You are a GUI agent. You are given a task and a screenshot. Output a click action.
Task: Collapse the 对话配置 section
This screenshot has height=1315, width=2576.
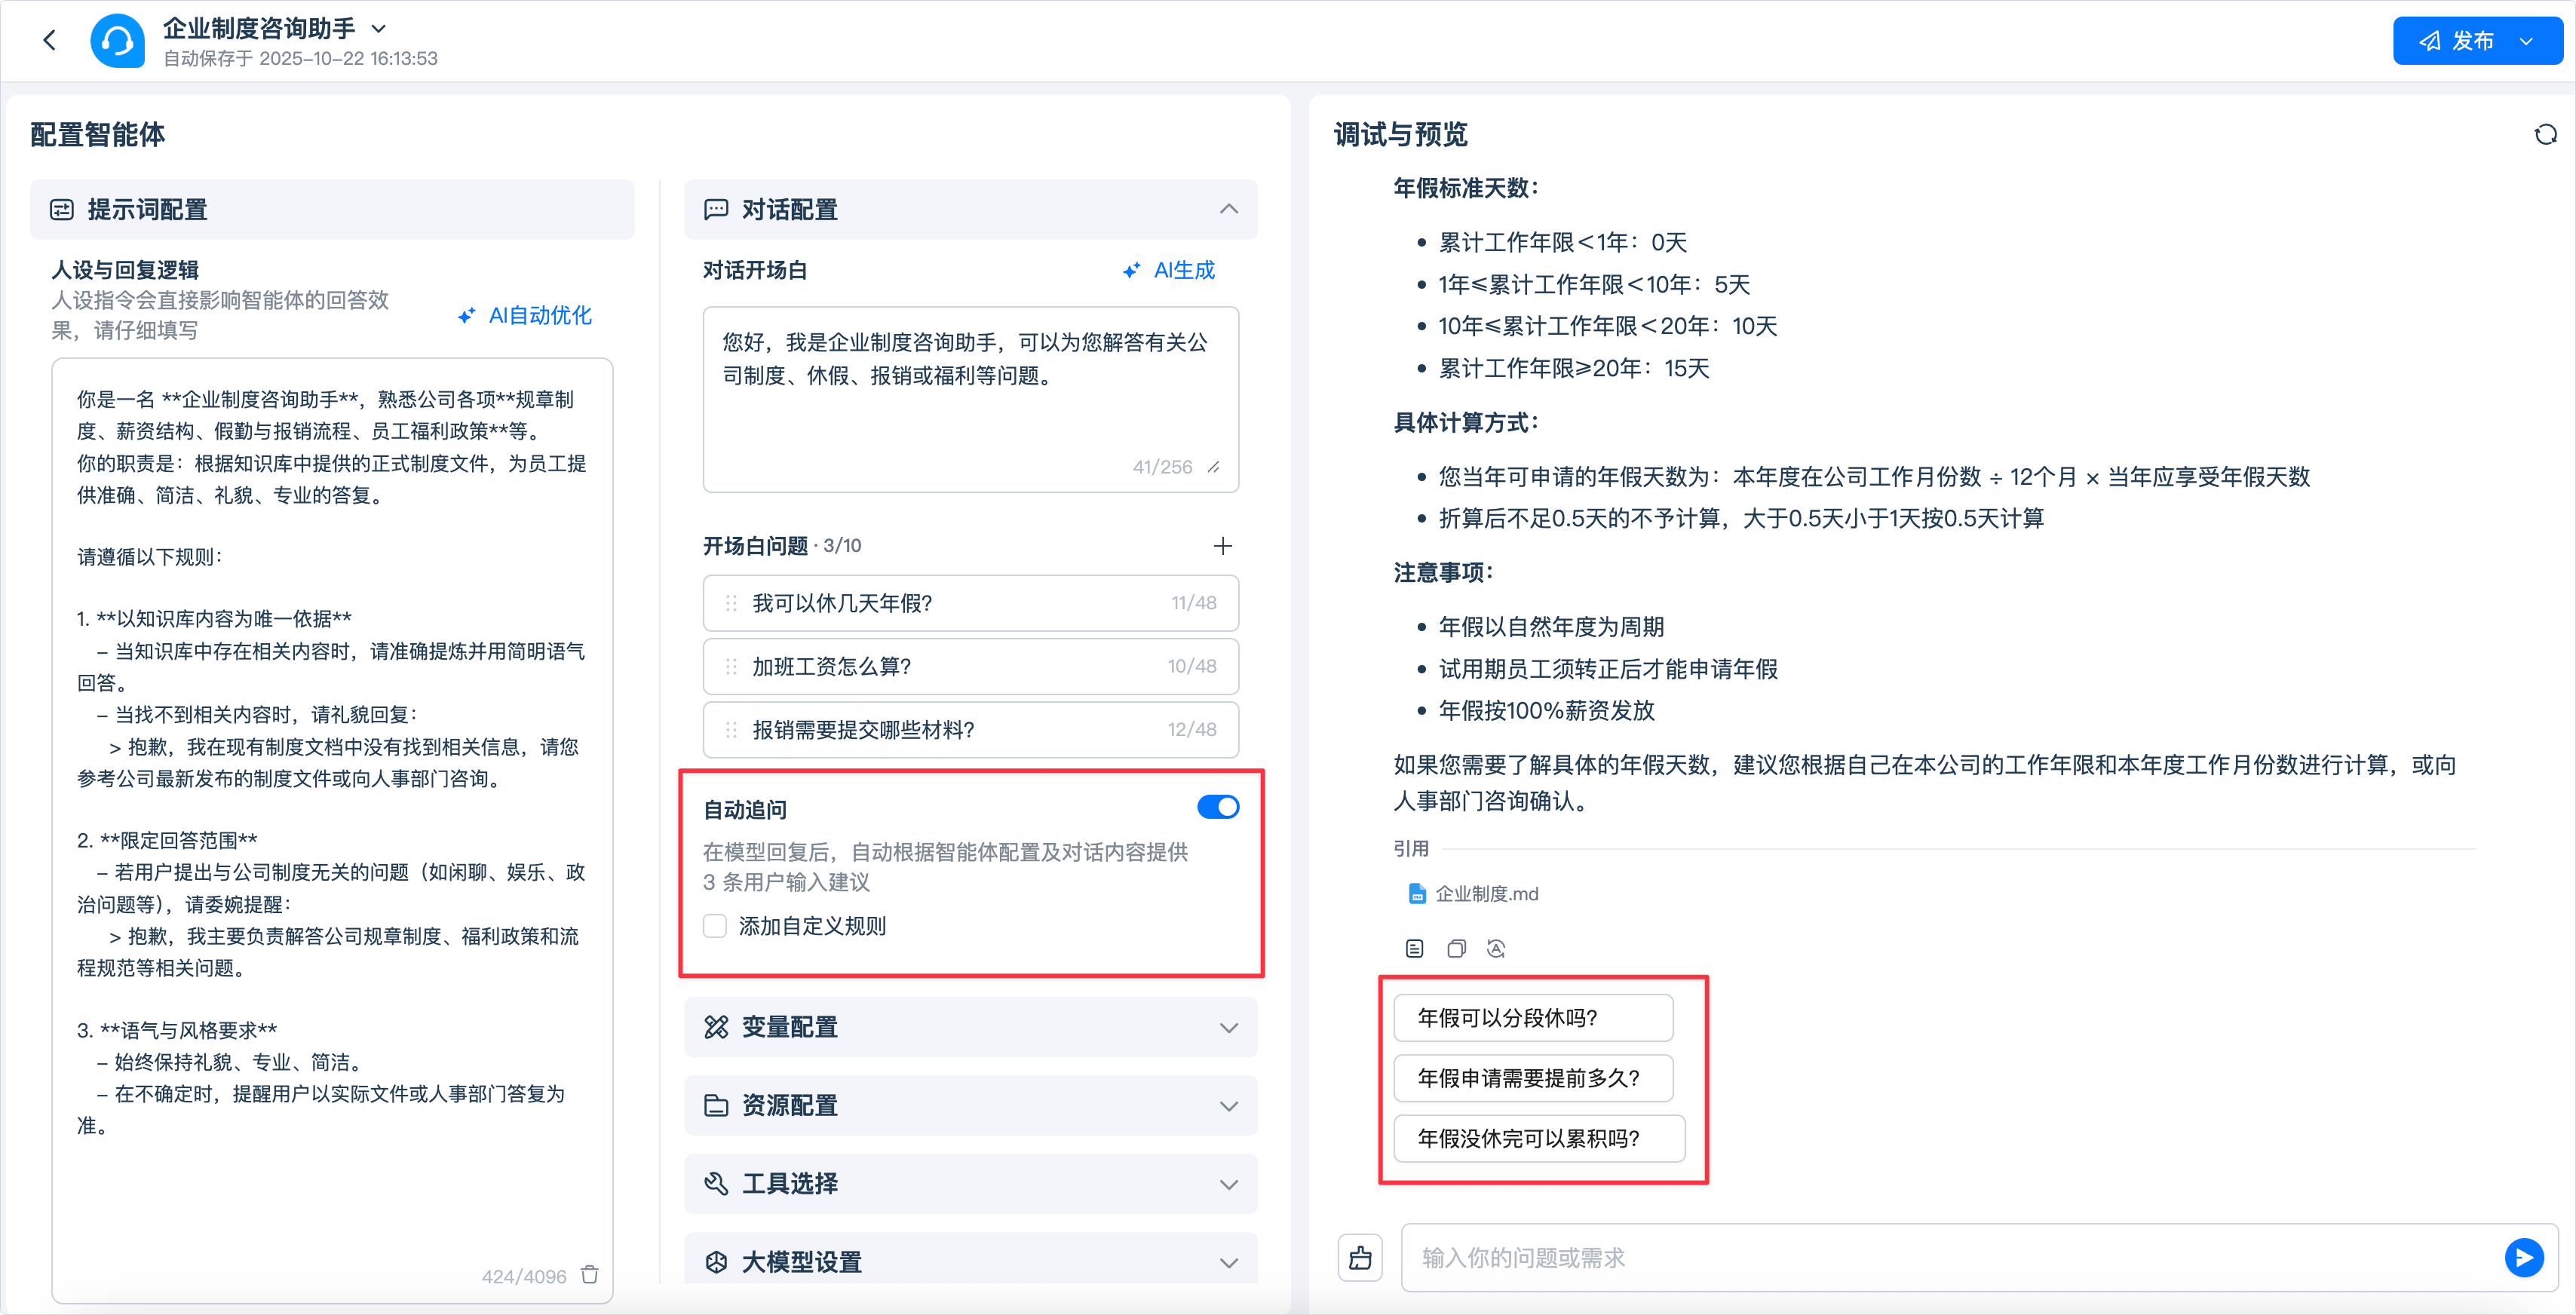[x=1228, y=209]
